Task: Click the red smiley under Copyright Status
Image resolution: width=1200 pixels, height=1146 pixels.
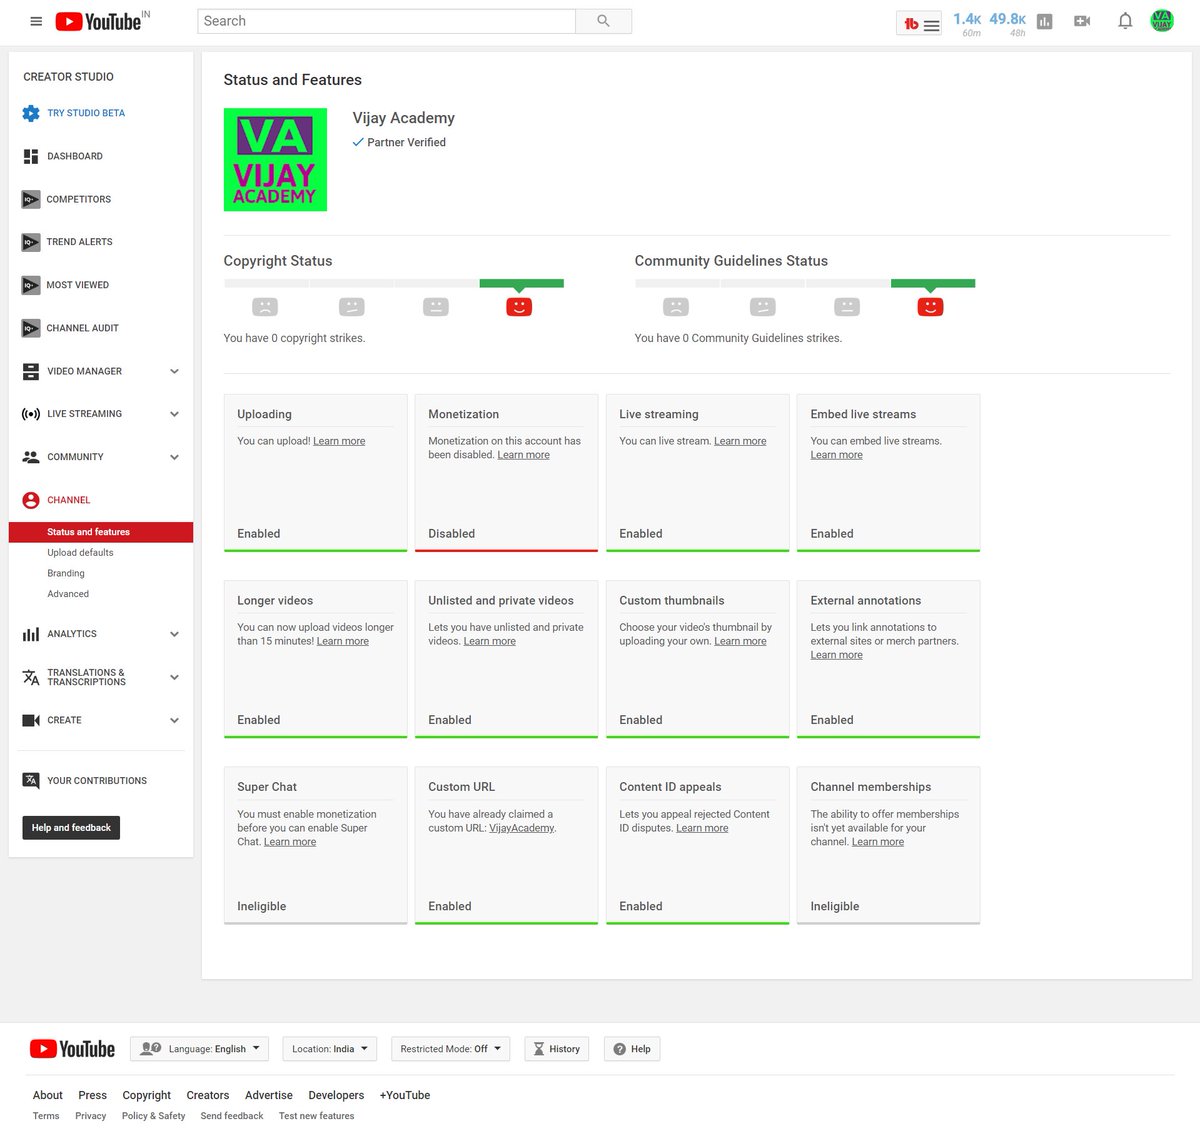Action: click(519, 307)
